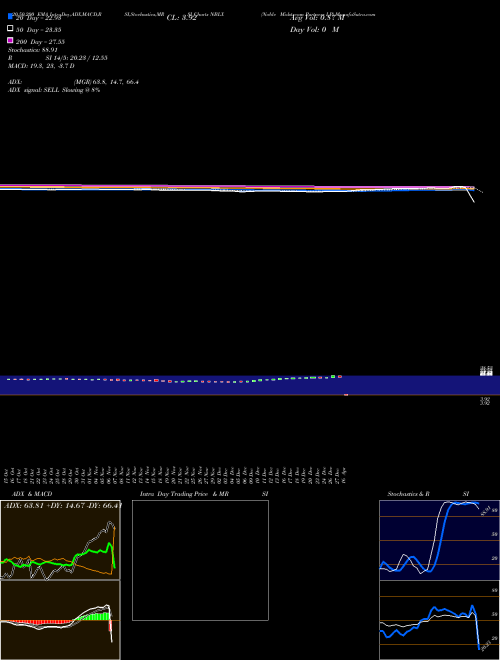Select the '200 Day - 27.55' legend label
The width and height of the screenshot is (500, 660).
pos(40,42)
